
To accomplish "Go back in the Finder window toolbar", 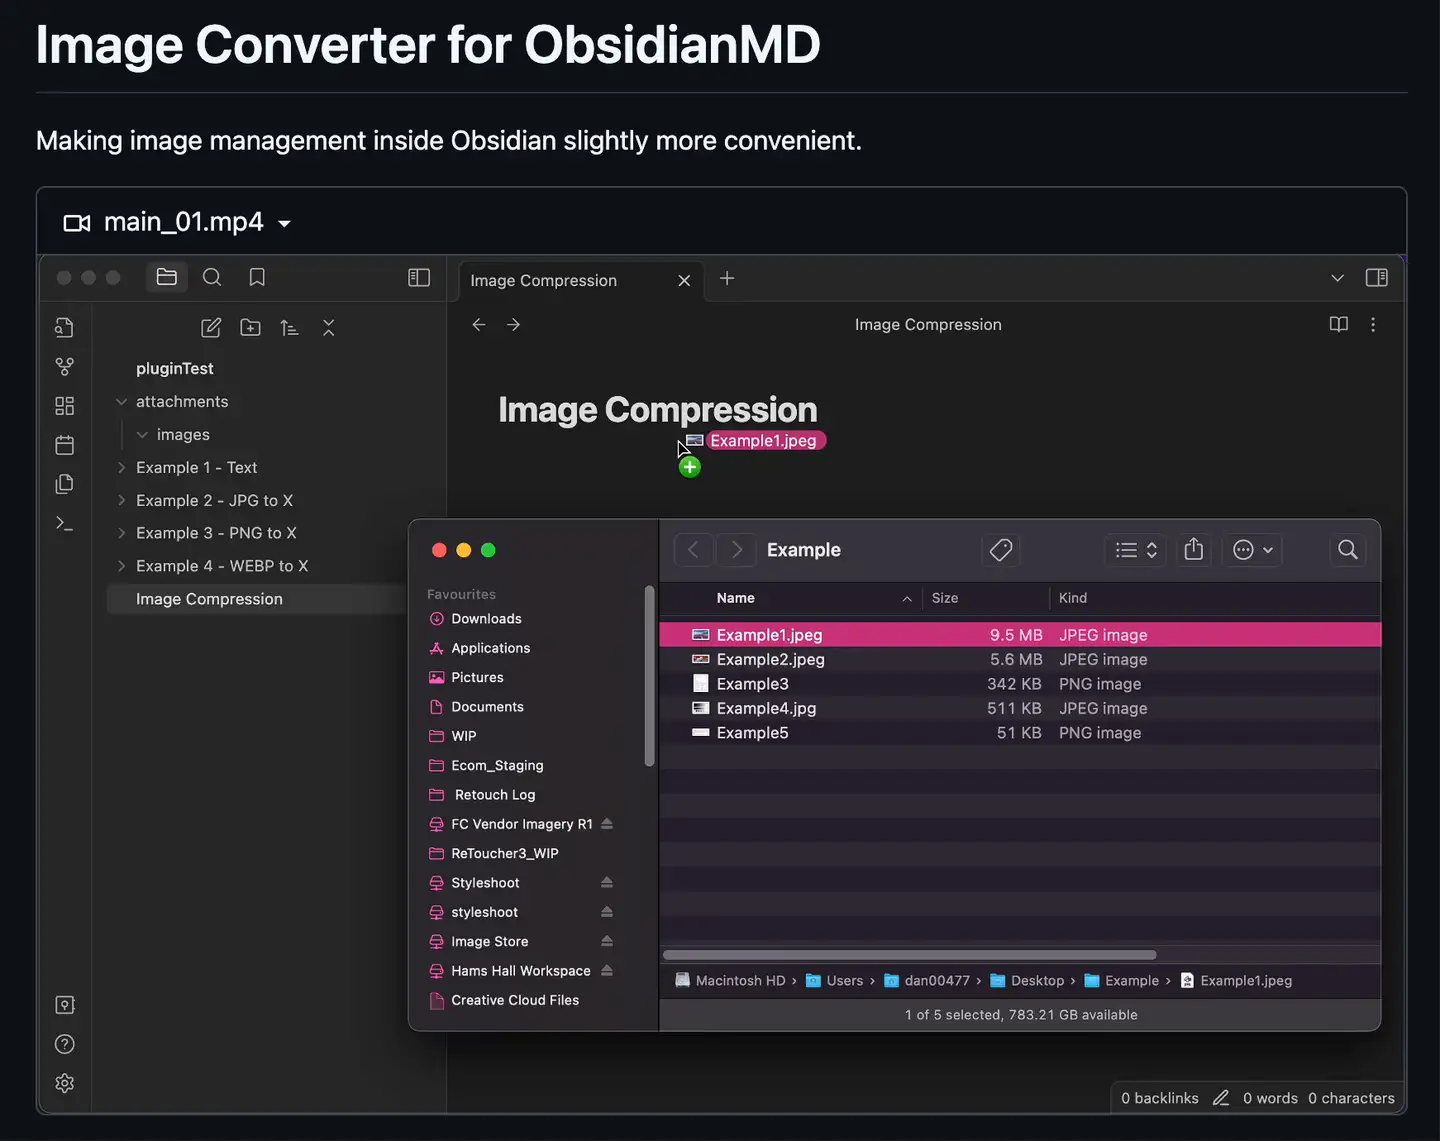I will pos(693,550).
